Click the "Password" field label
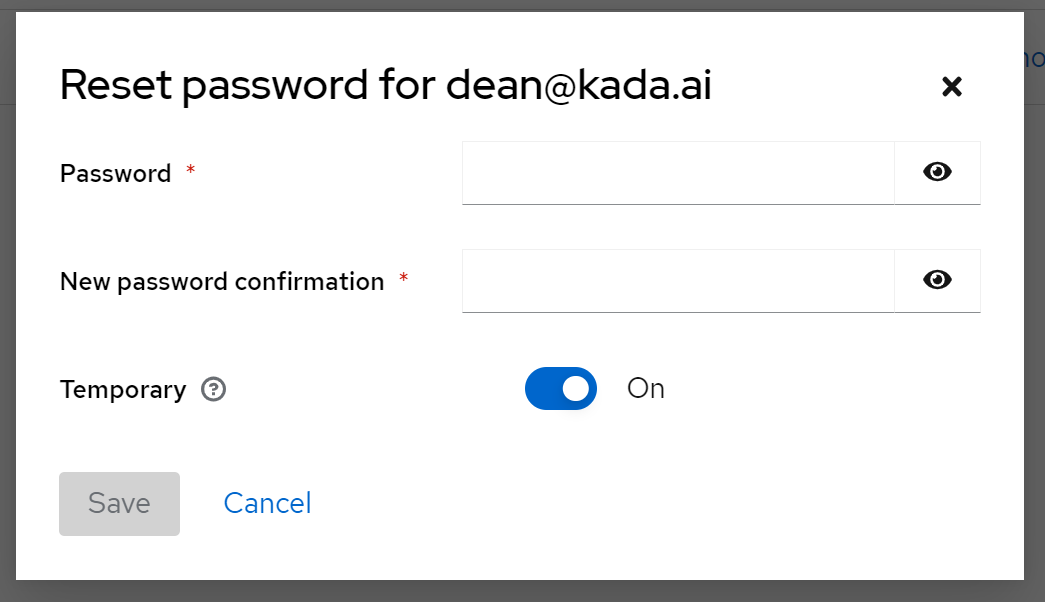The width and height of the screenshot is (1045, 602). coord(116,174)
